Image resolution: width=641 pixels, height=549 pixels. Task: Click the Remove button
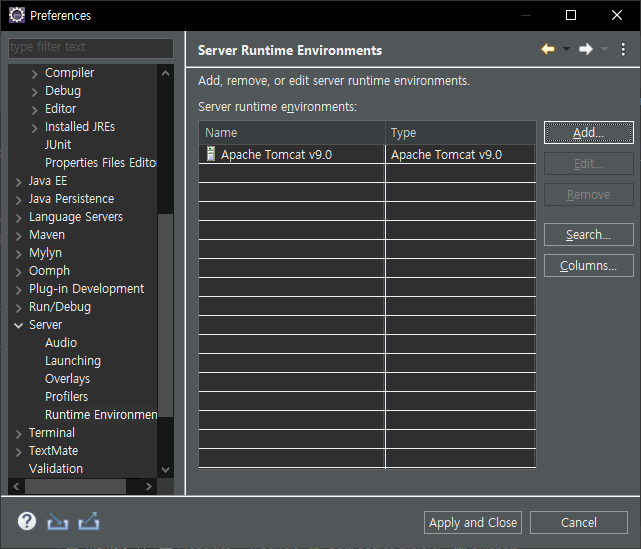pyautogui.click(x=589, y=195)
